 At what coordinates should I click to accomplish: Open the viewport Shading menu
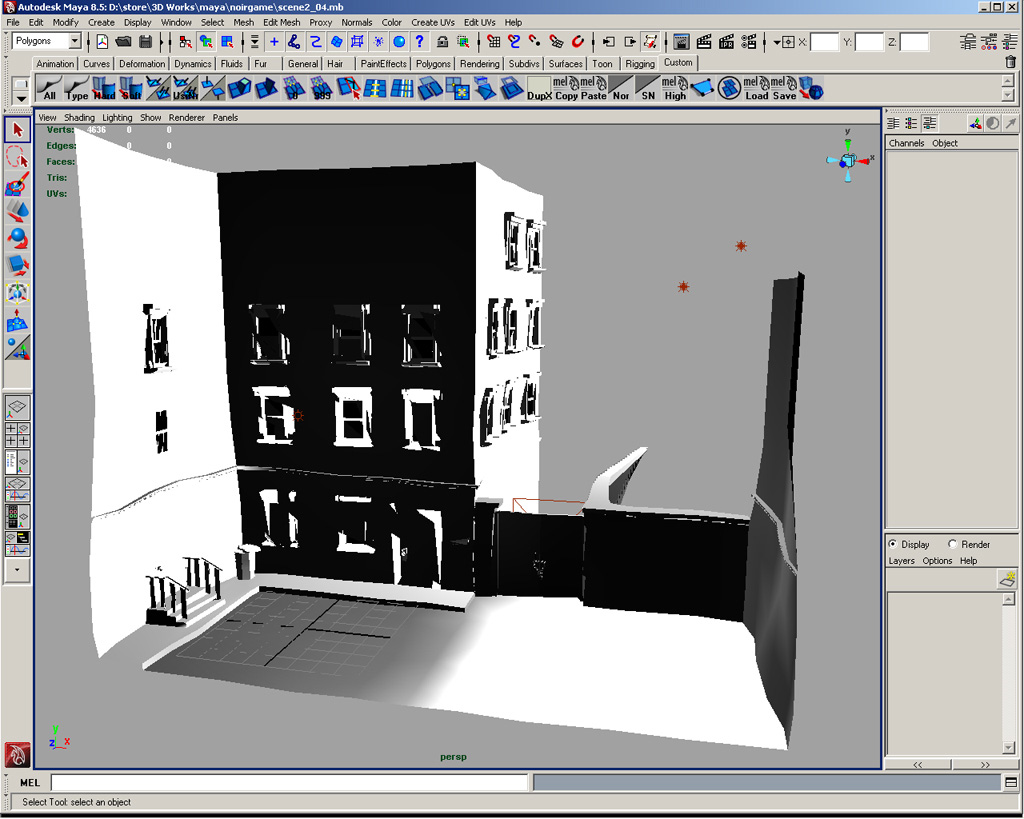79,118
